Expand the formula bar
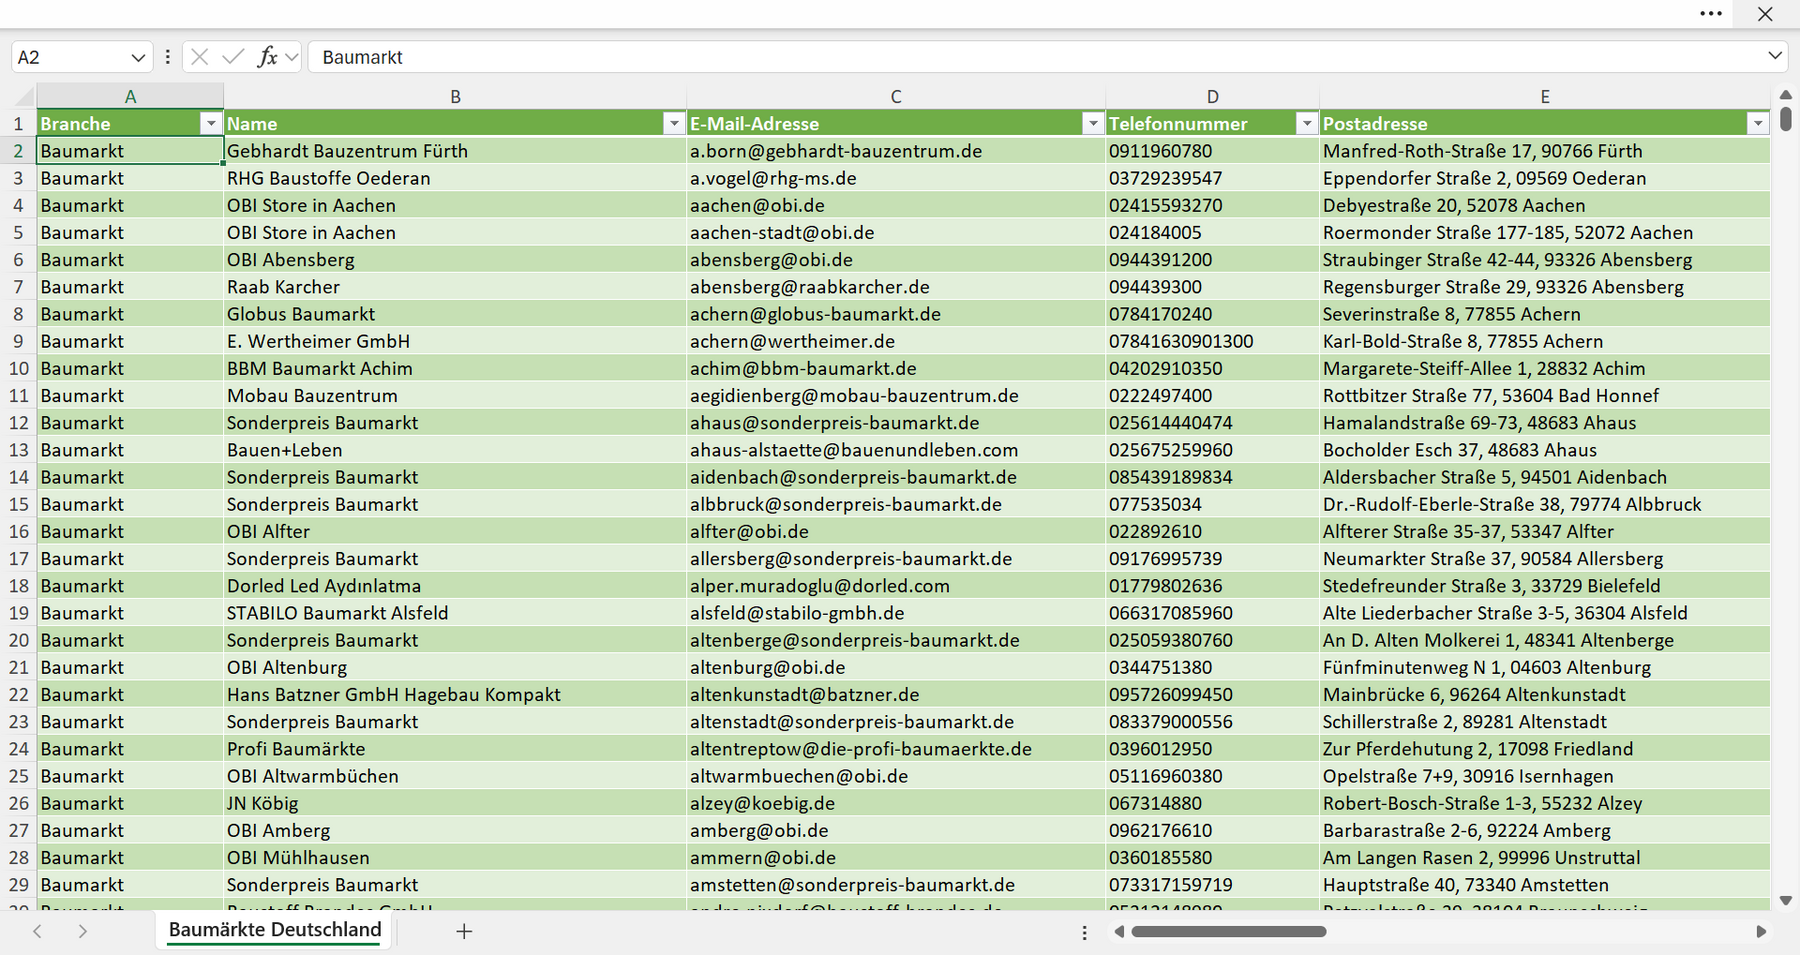The height and width of the screenshot is (955, 1800). coord(1775,56)
